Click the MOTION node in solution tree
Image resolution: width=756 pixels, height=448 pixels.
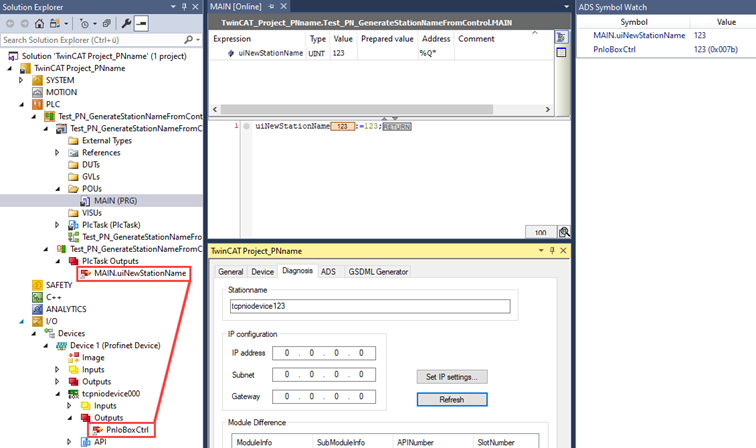[61, 92]
